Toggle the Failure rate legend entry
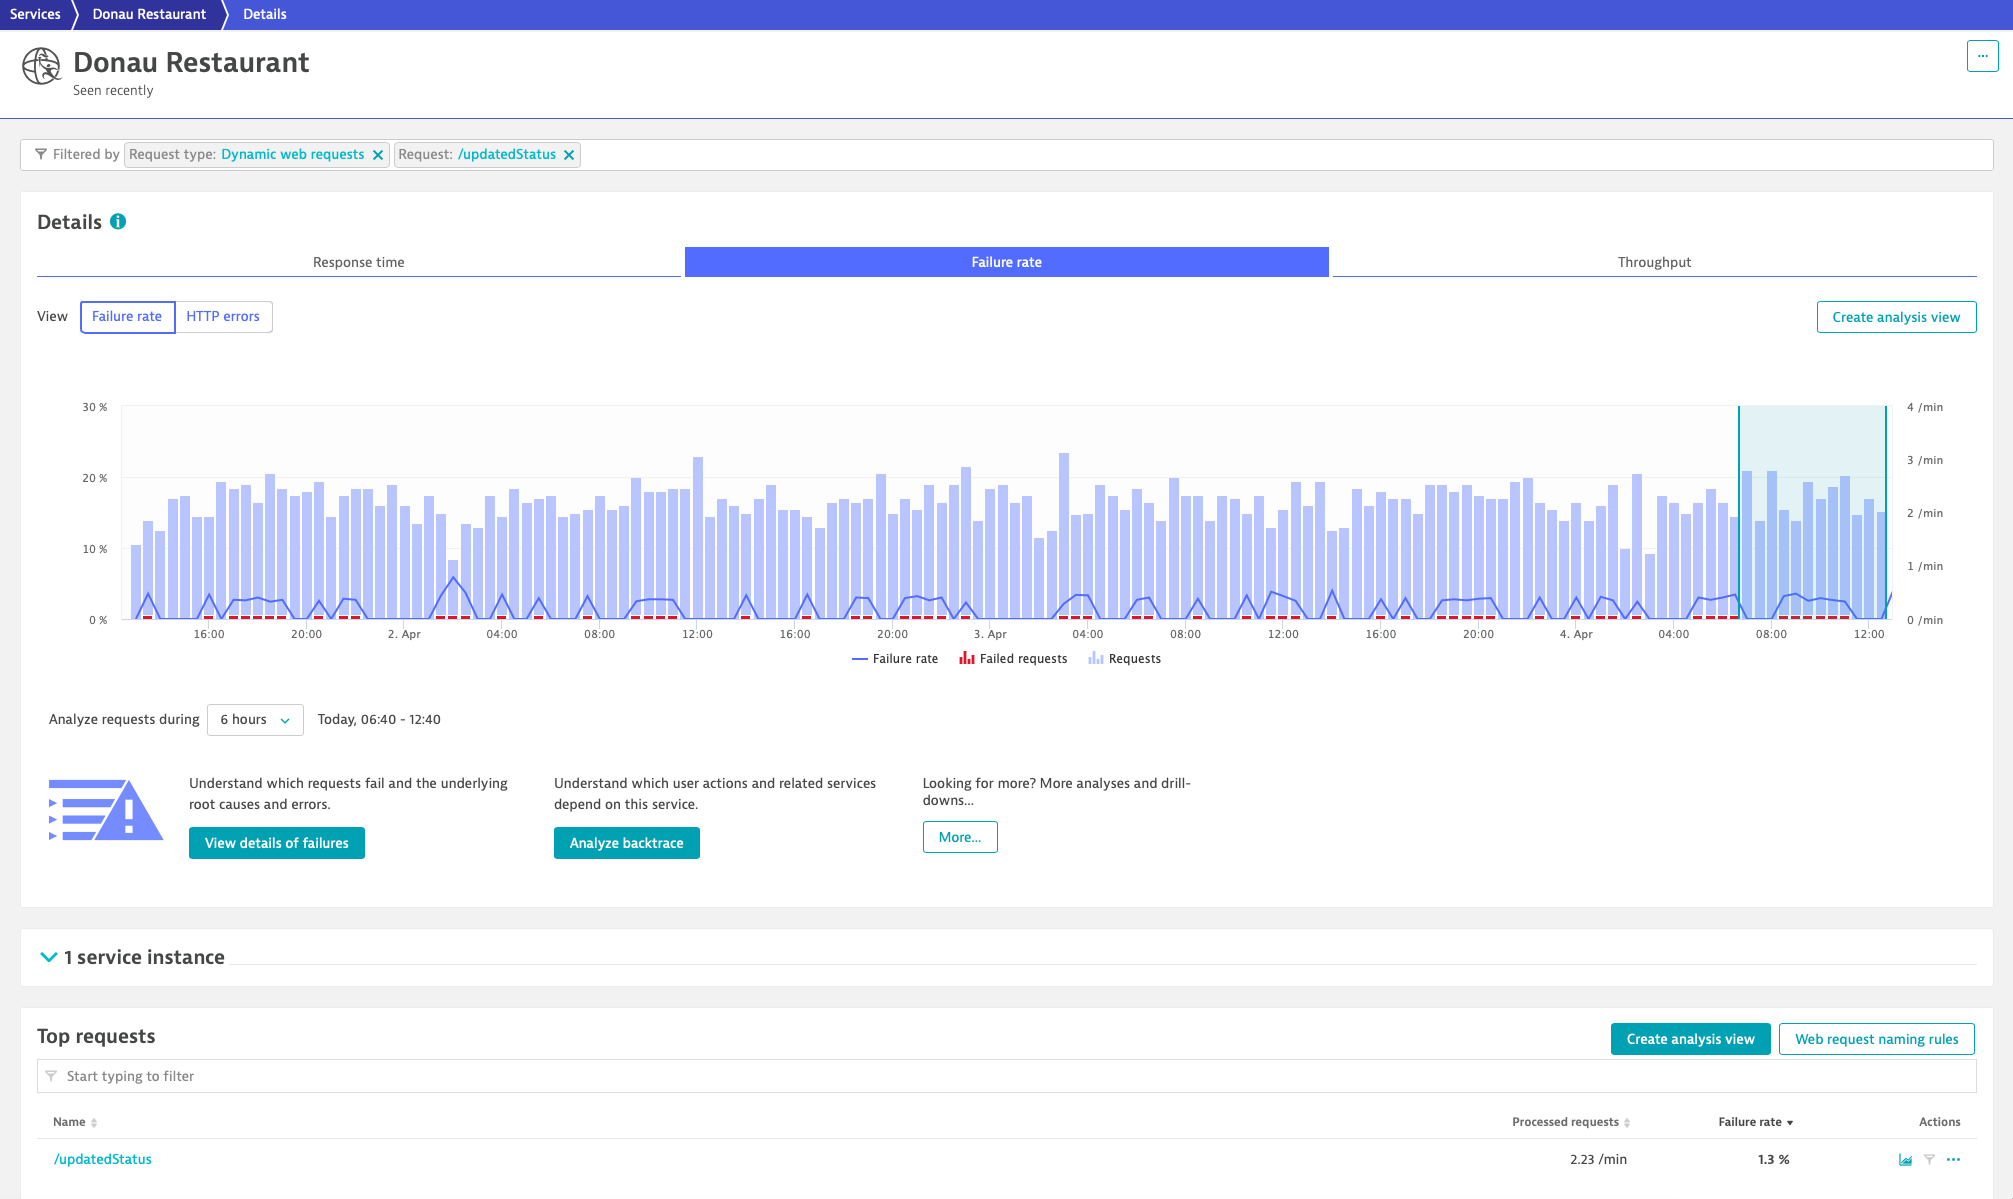2013x1199 pixels. 895,659
